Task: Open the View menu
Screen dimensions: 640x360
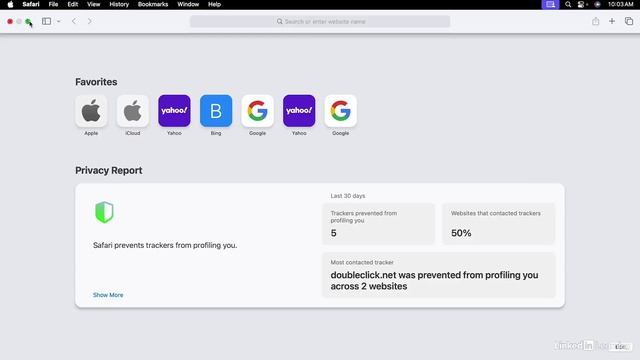Action: click(93, 4)
